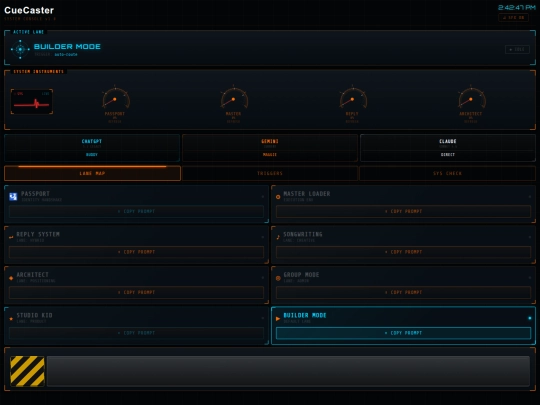Viewport: 540px width, 405px height.
Task: Click the red heartbeat waveform monitor
Action: coord(32,102)
